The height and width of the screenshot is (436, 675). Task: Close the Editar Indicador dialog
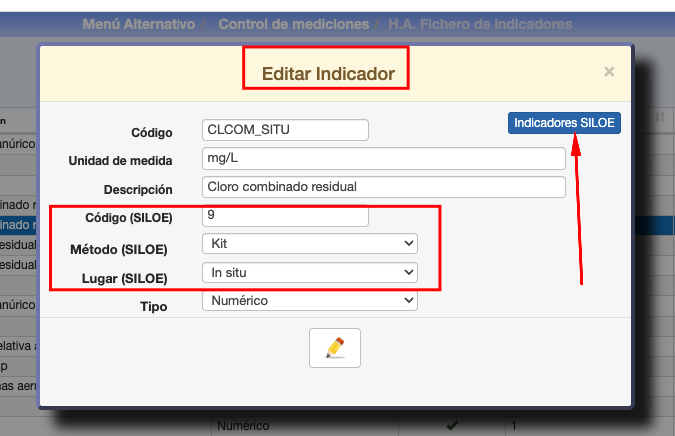point(609,72)
